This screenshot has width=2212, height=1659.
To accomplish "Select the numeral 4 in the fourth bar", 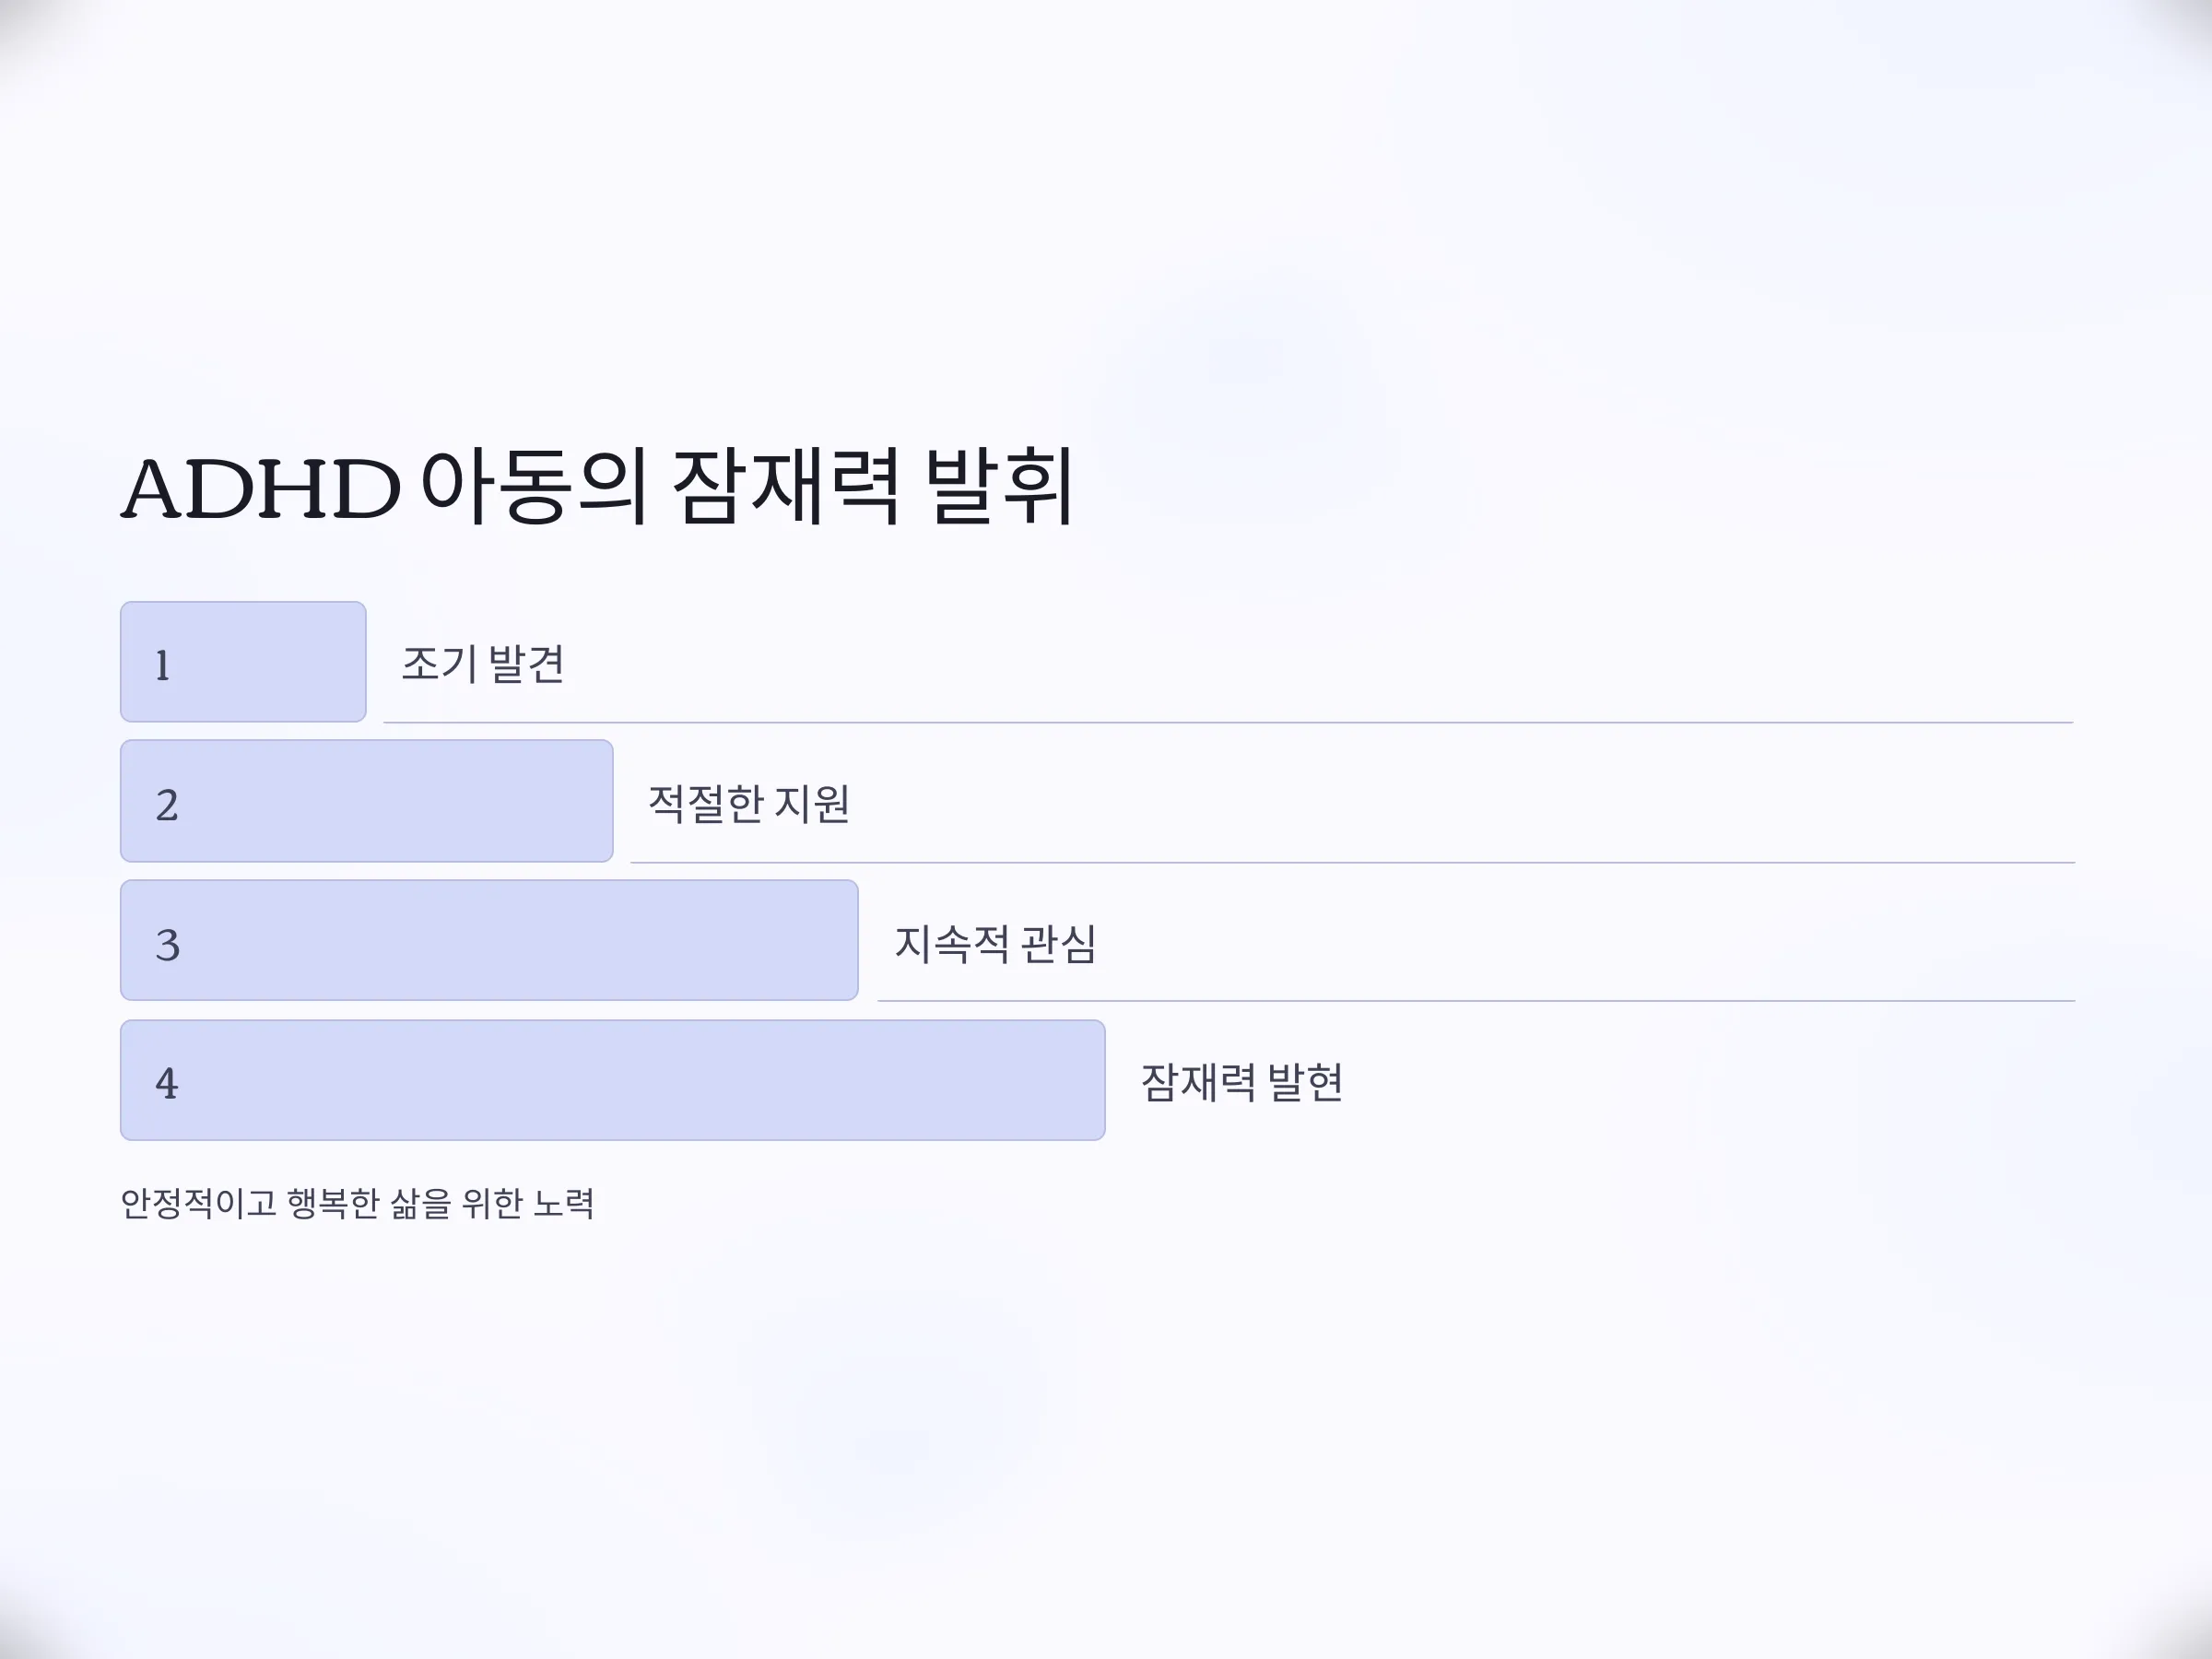I will 167,1084.
